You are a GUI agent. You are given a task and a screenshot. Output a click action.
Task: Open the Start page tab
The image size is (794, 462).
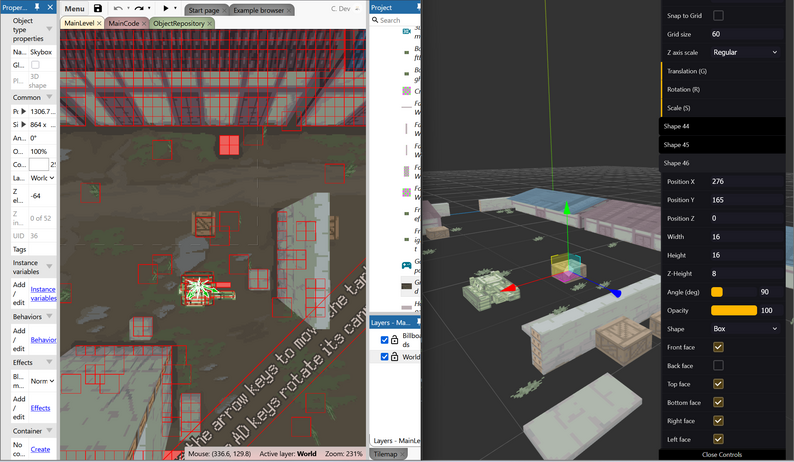tap(204, 10)
